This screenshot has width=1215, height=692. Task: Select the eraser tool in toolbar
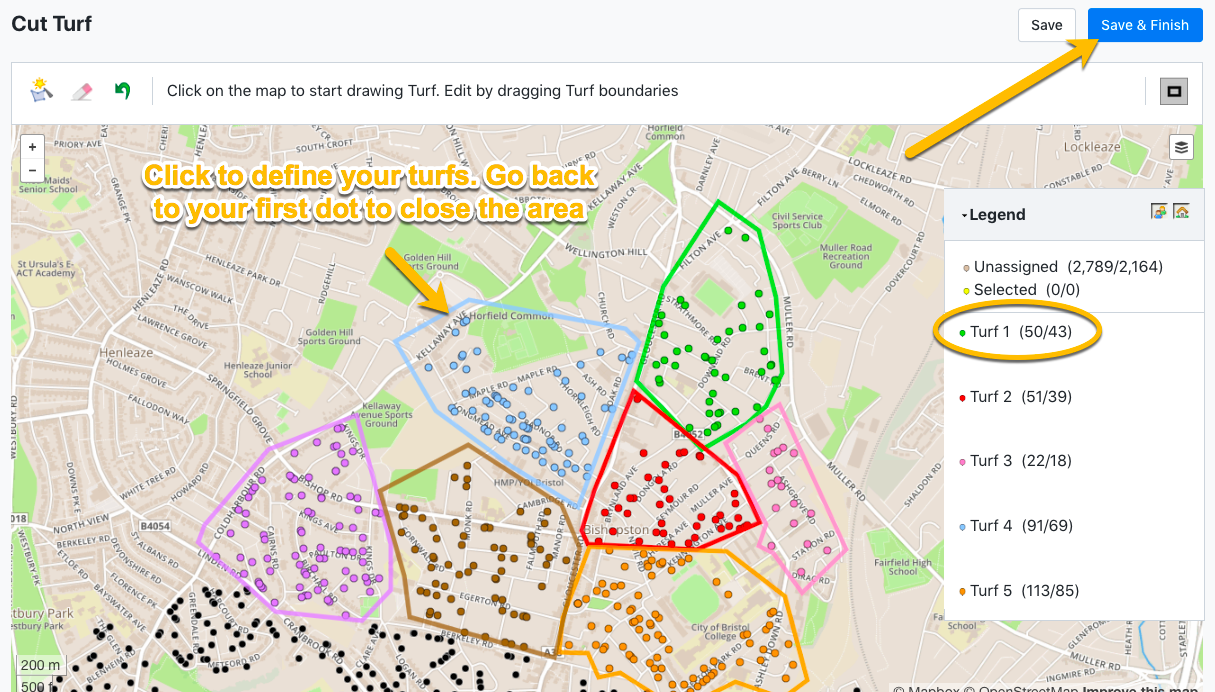(x=82, y=91)
